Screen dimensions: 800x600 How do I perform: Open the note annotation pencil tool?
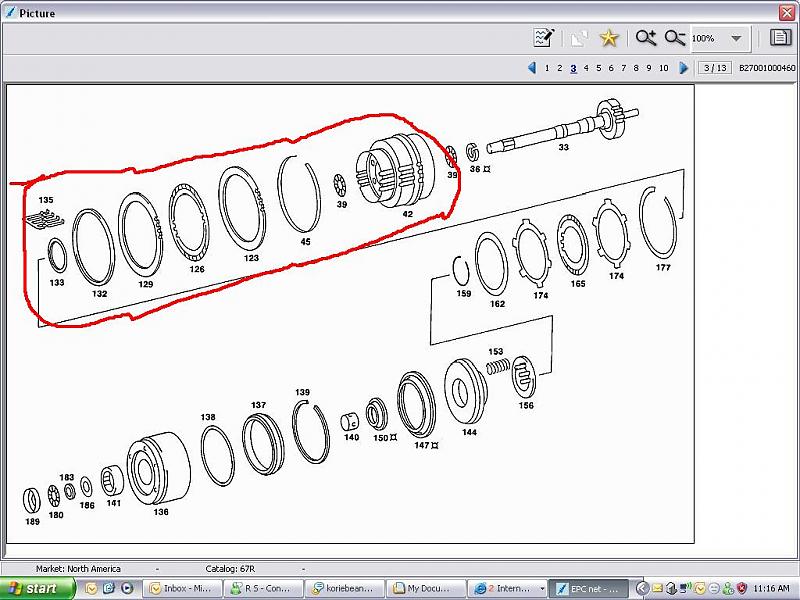click(x=544, y=38)
